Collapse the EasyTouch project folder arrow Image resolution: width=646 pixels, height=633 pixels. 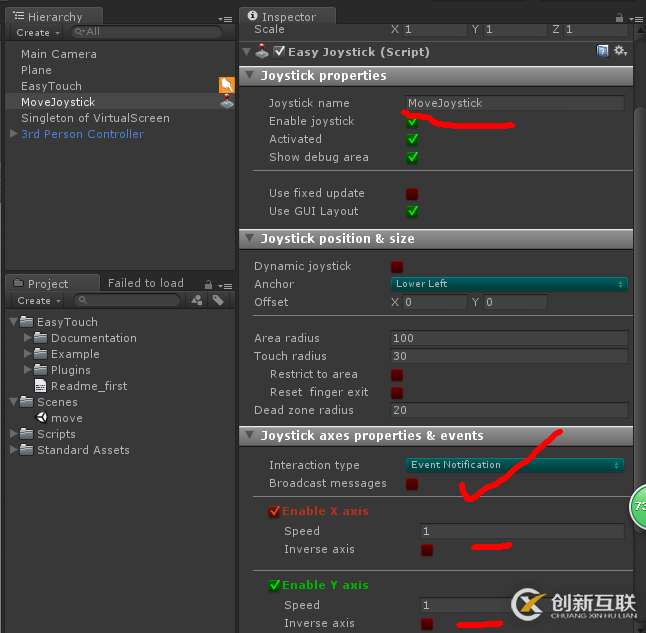point(13,321)
